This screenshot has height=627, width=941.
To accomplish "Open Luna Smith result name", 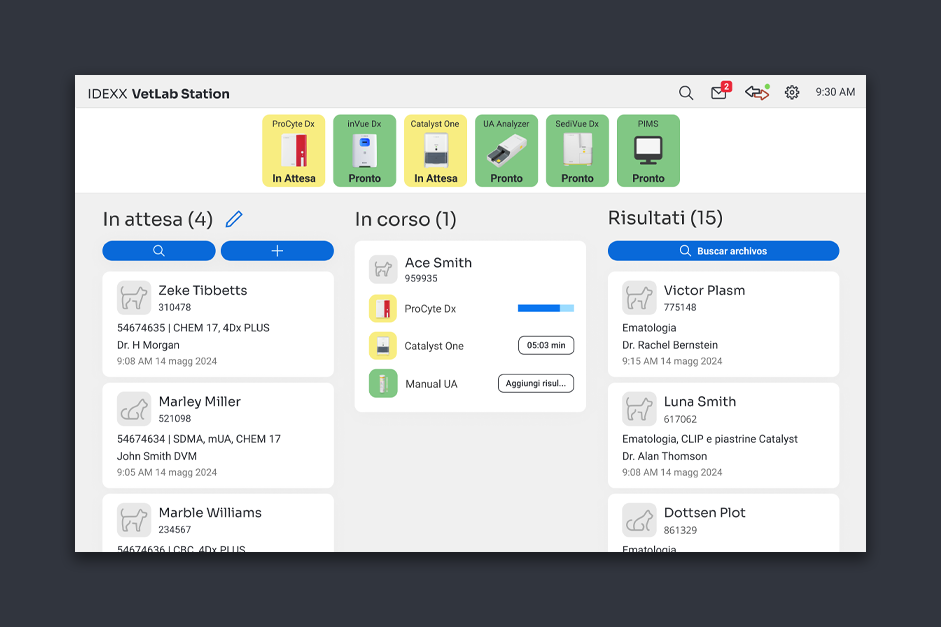I will pos(700,401).
